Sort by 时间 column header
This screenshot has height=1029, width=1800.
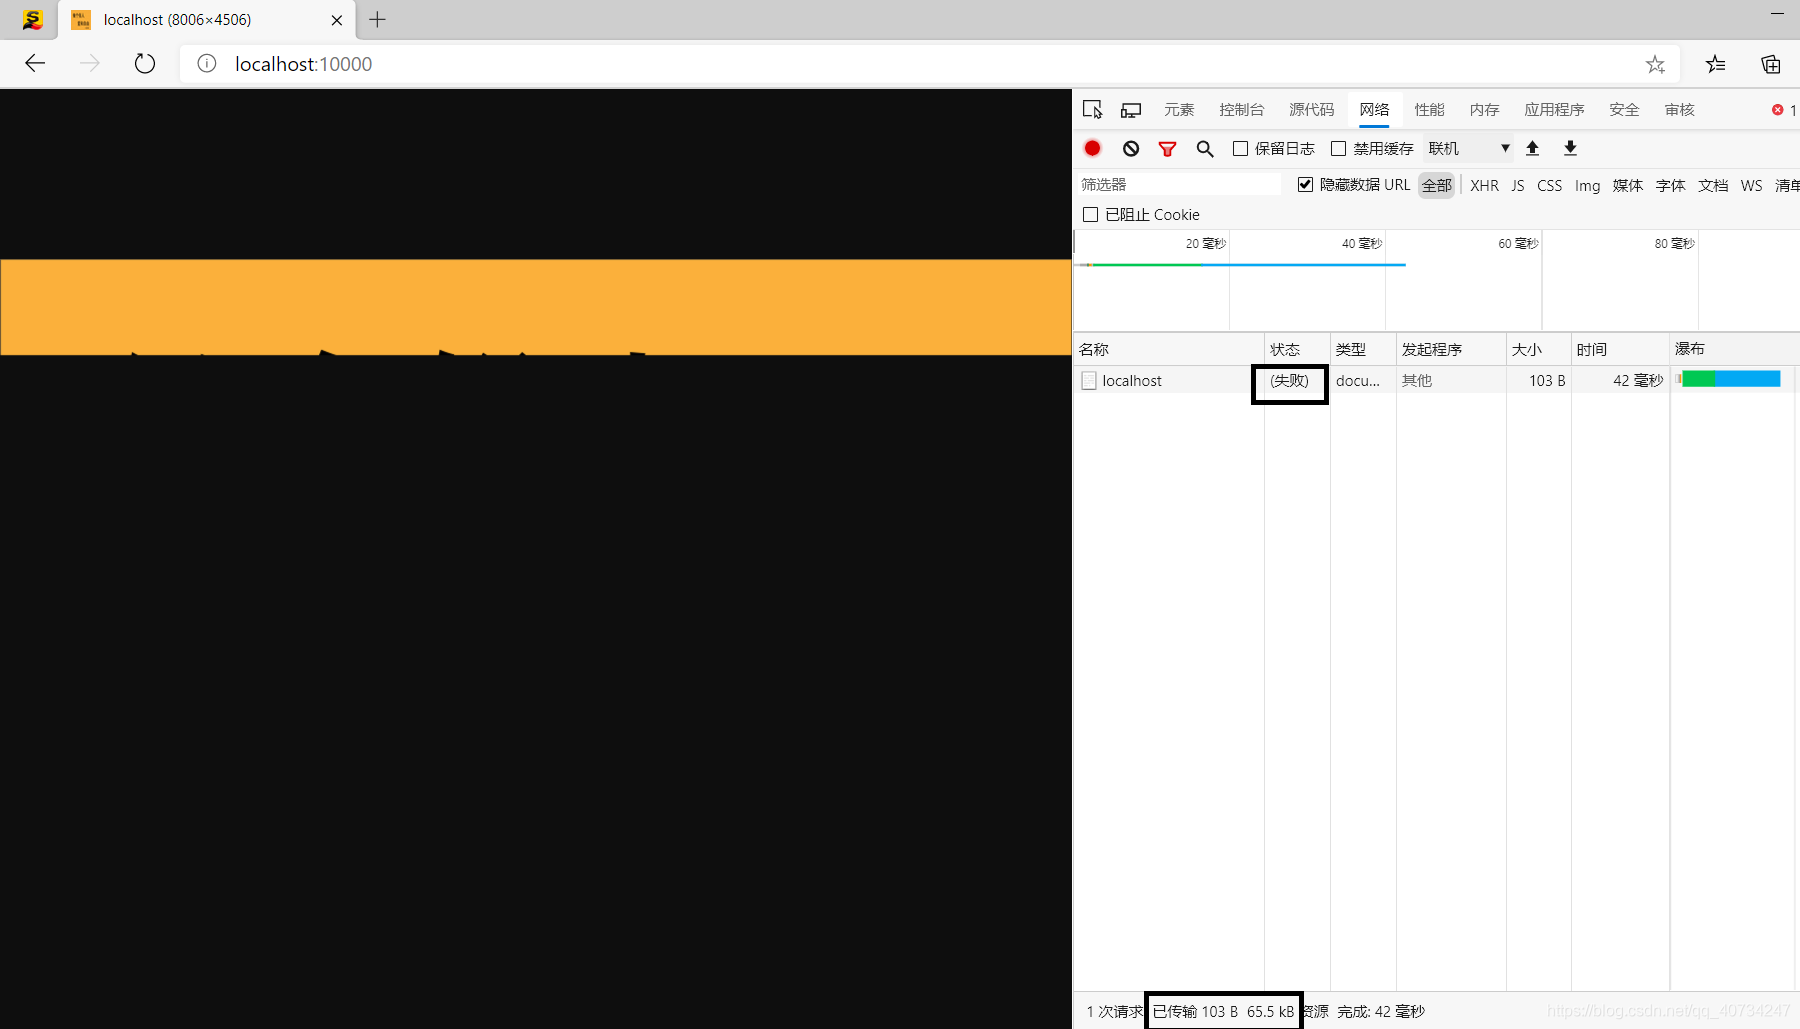tap(1620, 349)
